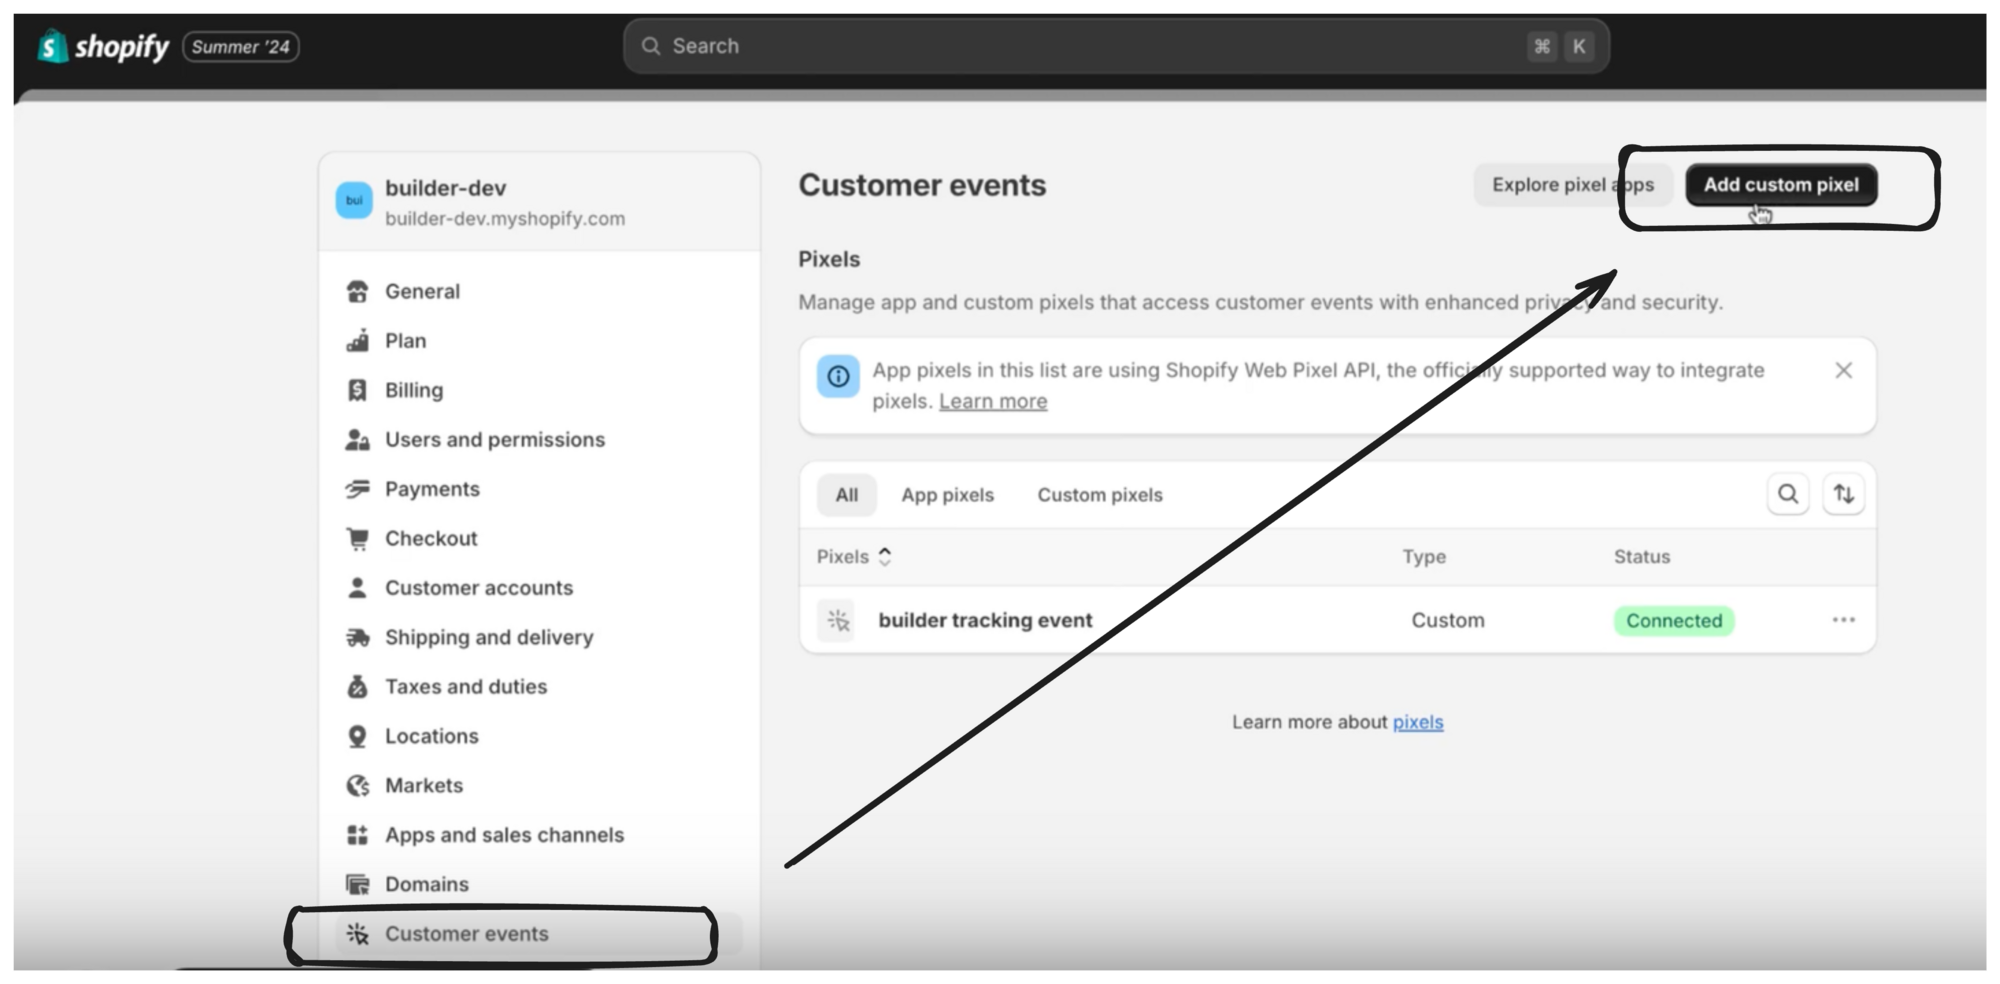
Task: Open Checkout settings page
Action: pyautogui.click(x=431, y=538)
